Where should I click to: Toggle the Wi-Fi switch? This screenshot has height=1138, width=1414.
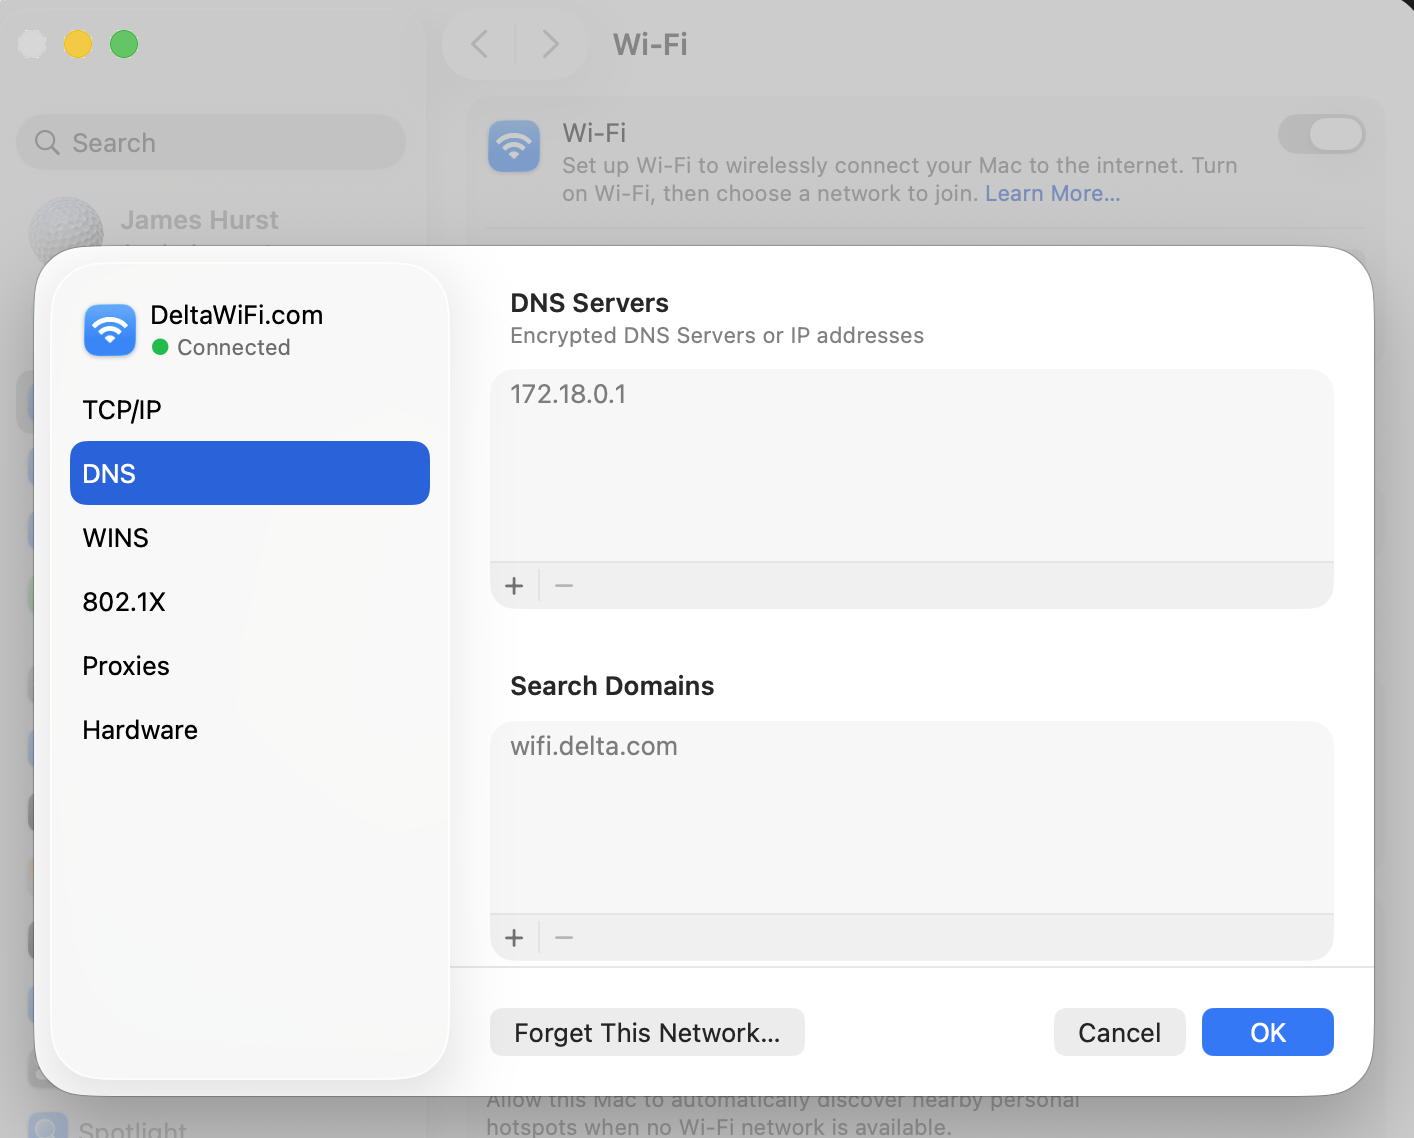[x=1322, y=134]
